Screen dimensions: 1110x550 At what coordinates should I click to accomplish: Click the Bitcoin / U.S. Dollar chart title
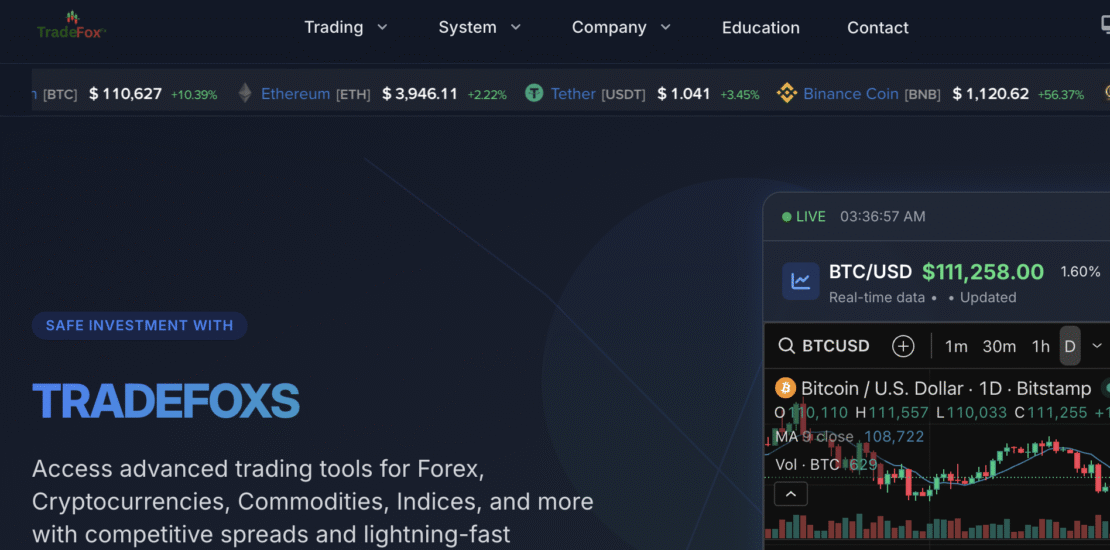946,388
